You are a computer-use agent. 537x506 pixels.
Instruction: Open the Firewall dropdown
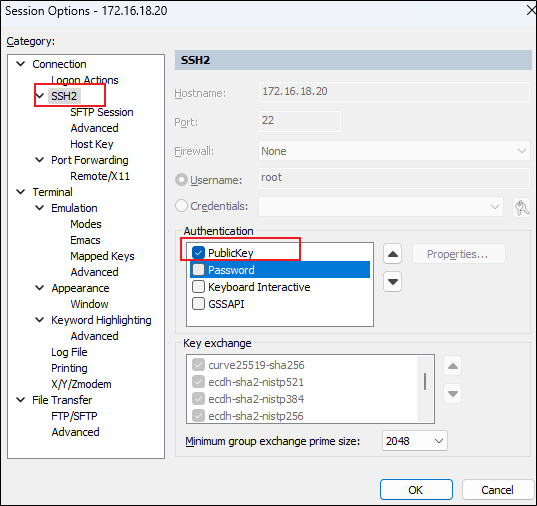[394, 151]
